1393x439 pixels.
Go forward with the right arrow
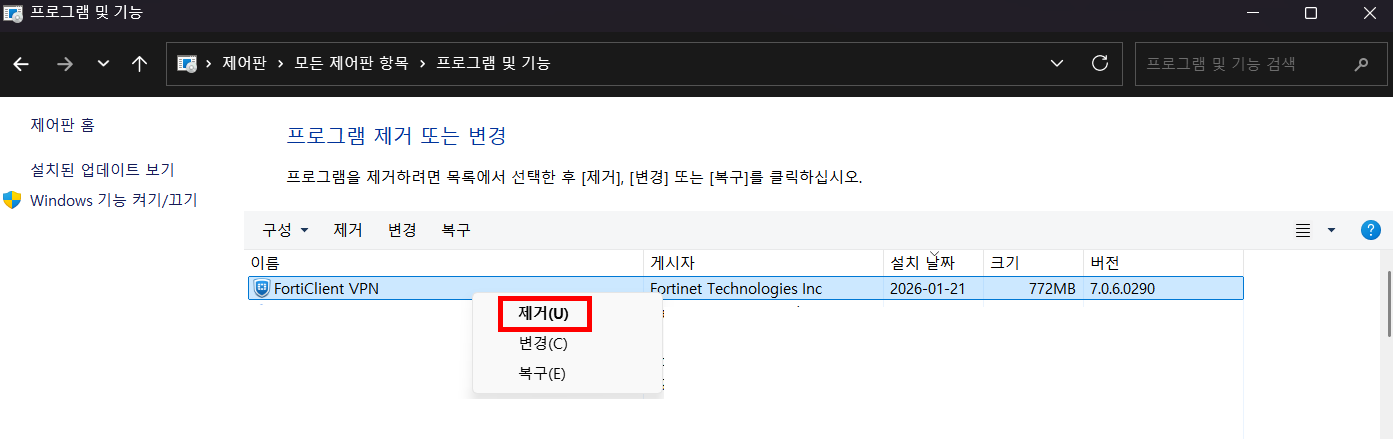[65, 63]
